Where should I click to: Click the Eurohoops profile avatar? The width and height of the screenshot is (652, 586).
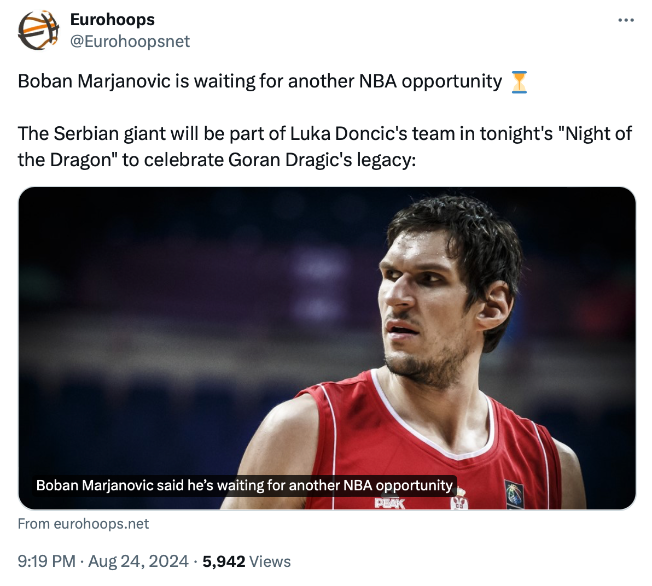click(40, 30)
